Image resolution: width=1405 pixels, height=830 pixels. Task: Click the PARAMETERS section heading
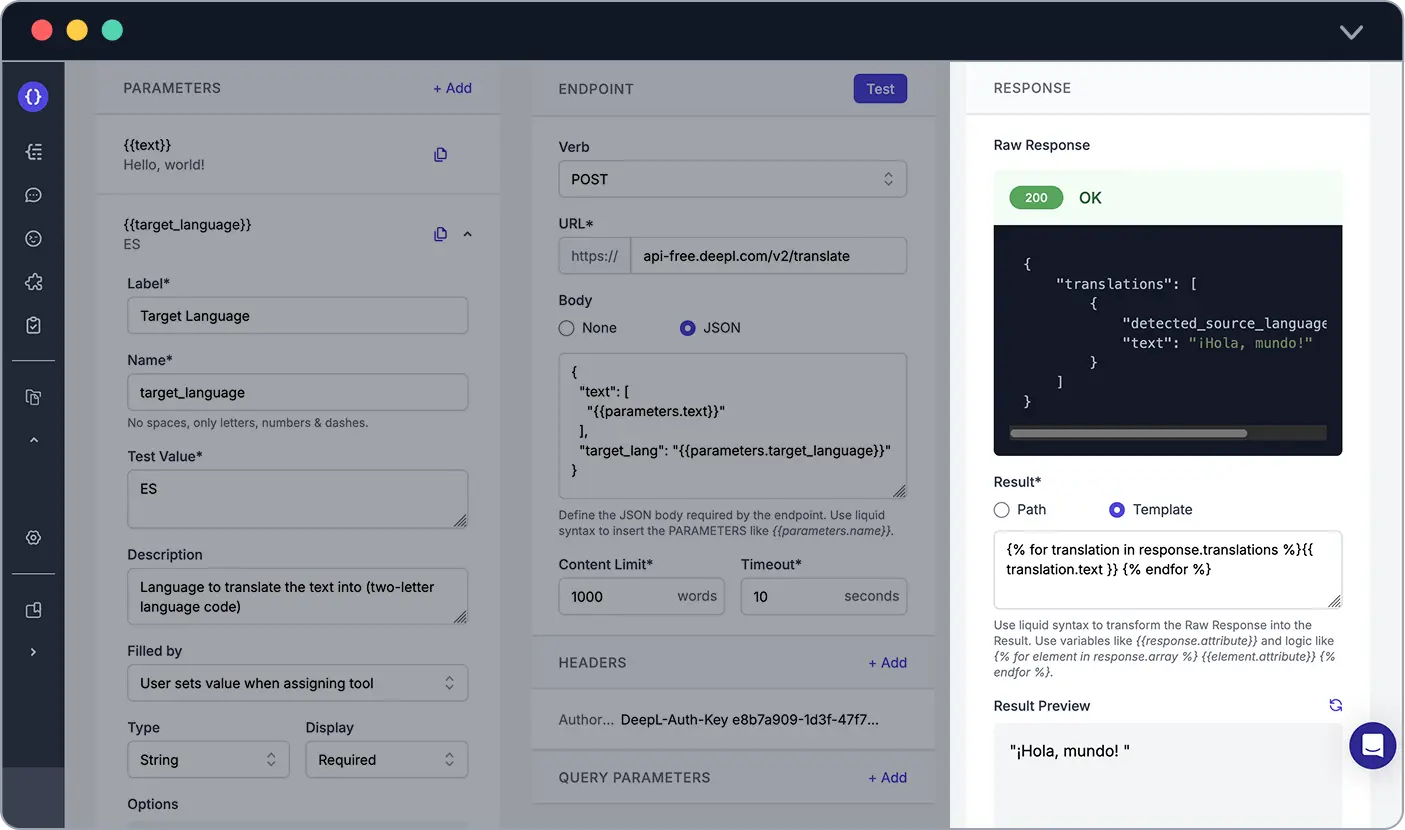pyautogui.click(x=172, y=88)
